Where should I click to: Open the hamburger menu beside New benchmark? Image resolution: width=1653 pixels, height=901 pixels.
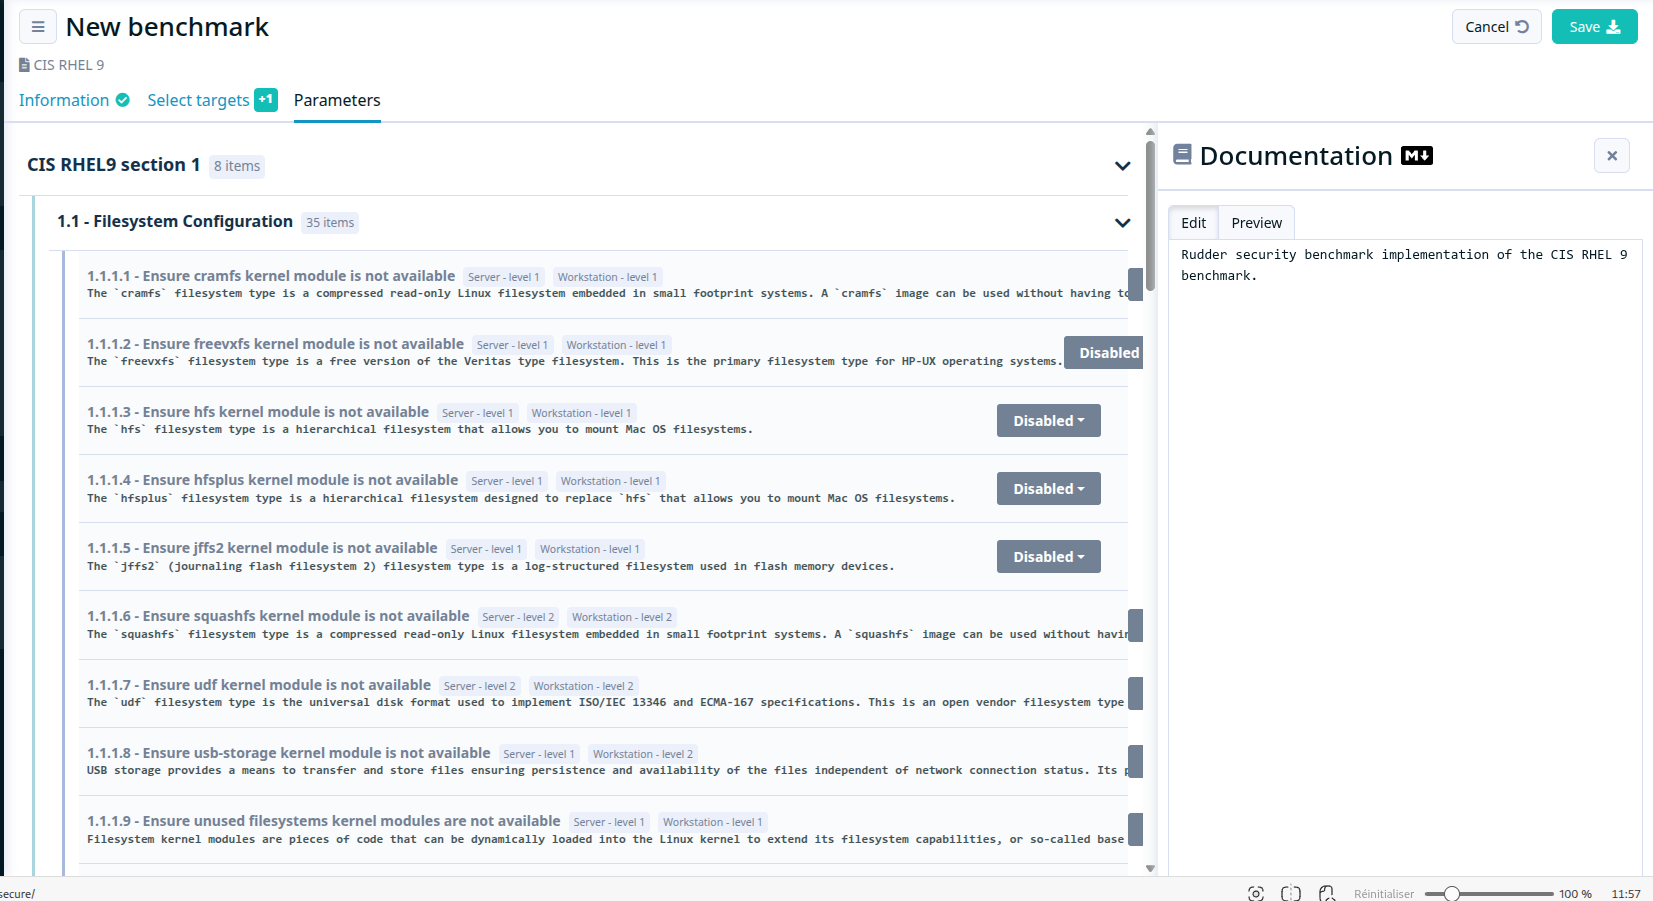38,27
